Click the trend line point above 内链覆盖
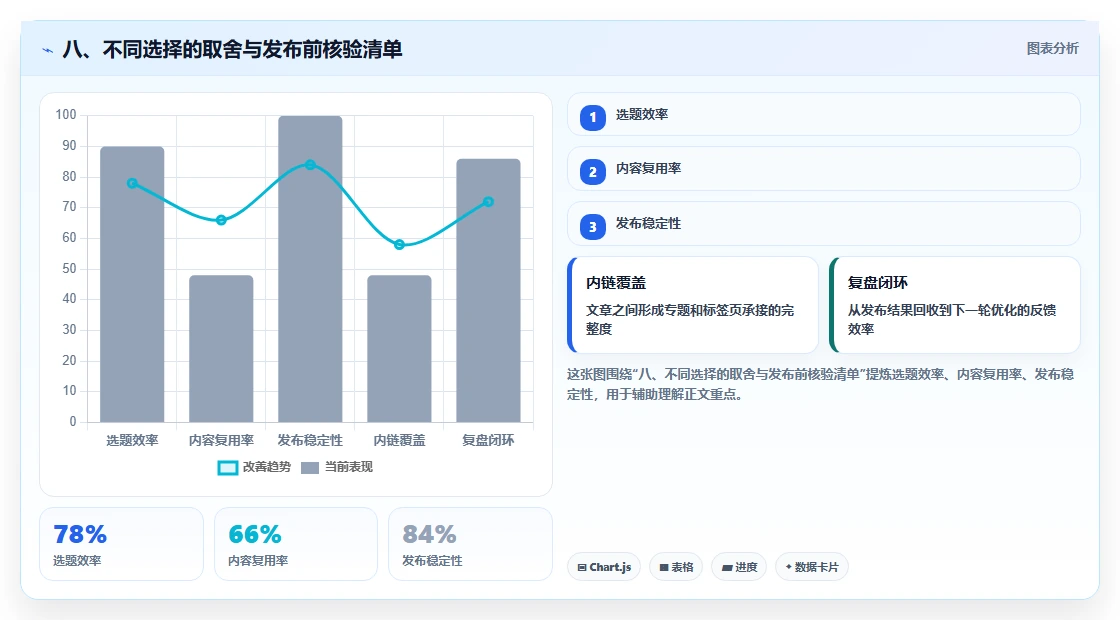This screenshot has width=1120, height=620. (399, 244)
